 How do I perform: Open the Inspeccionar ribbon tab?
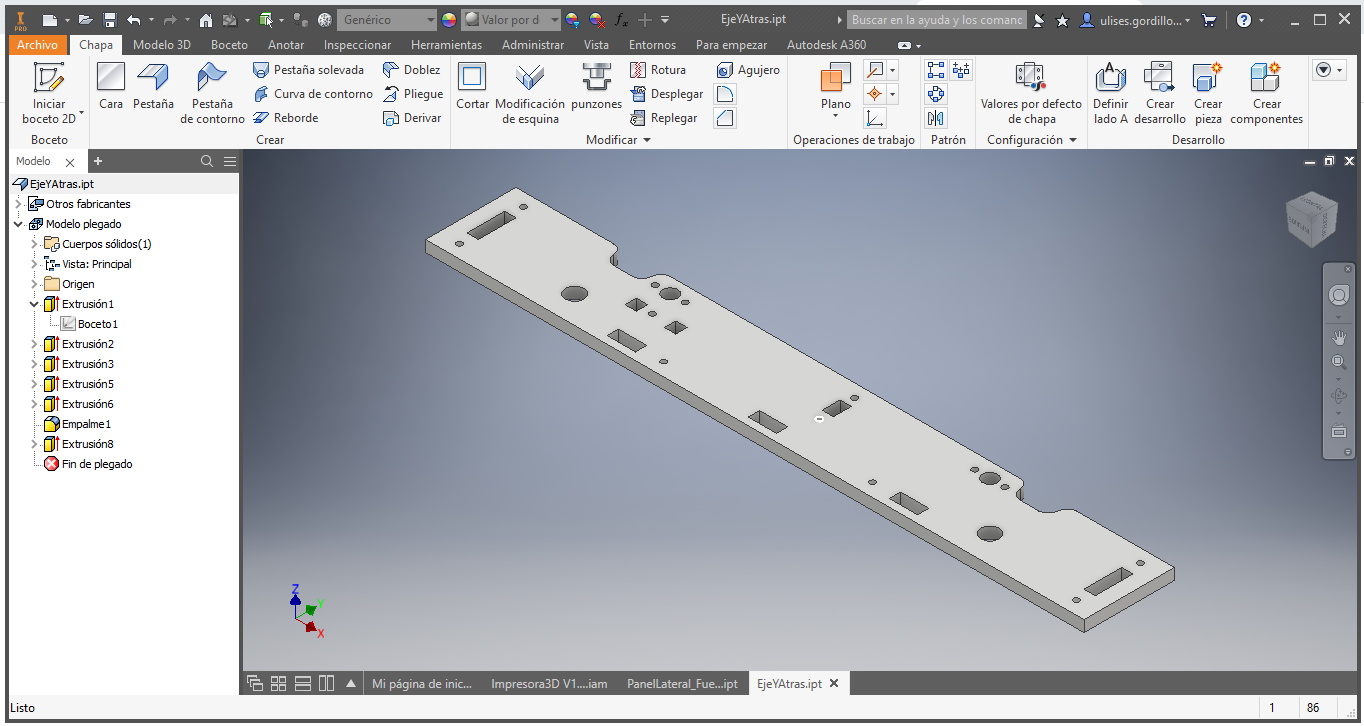point(357,45)
